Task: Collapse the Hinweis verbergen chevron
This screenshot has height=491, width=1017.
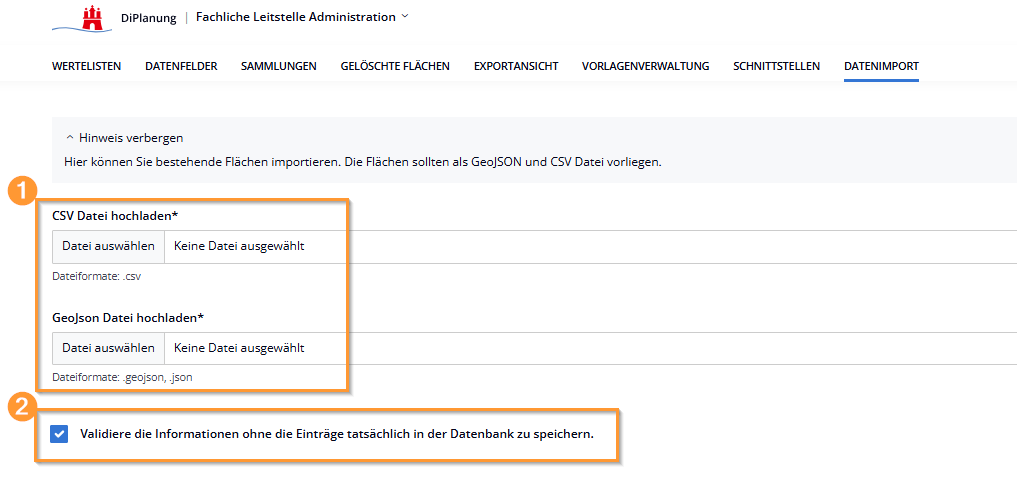Action: [x=70, y=138]
